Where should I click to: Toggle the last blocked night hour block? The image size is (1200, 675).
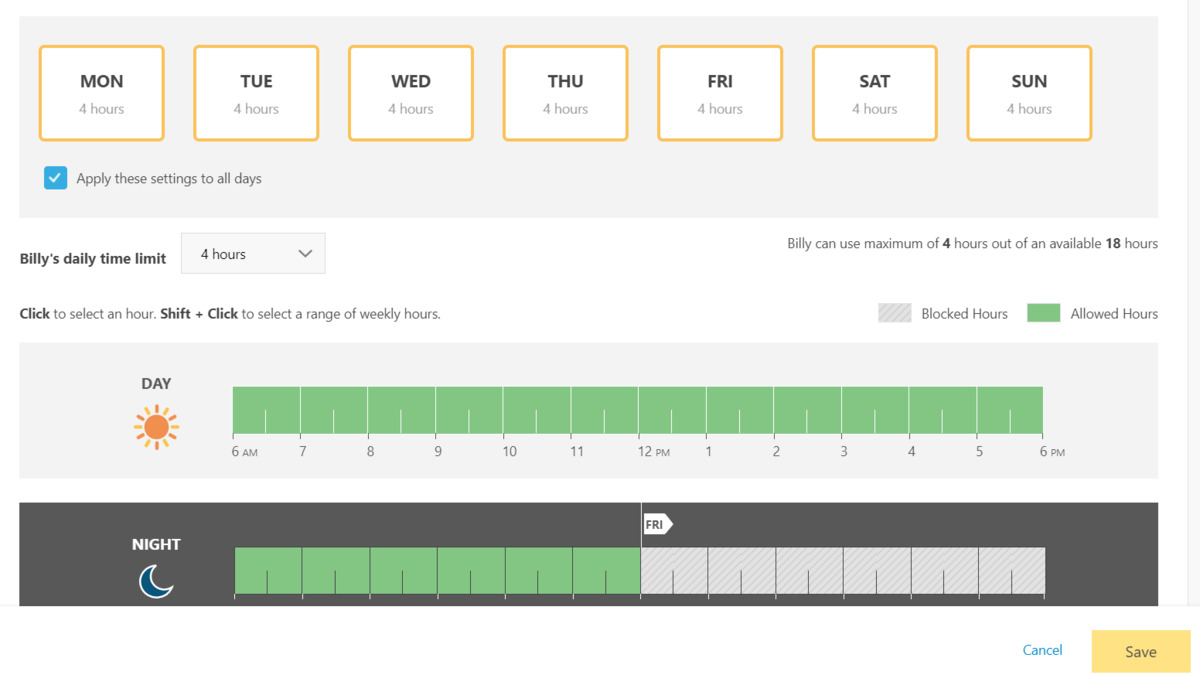pyautogui.click(x=1012, y=571)
